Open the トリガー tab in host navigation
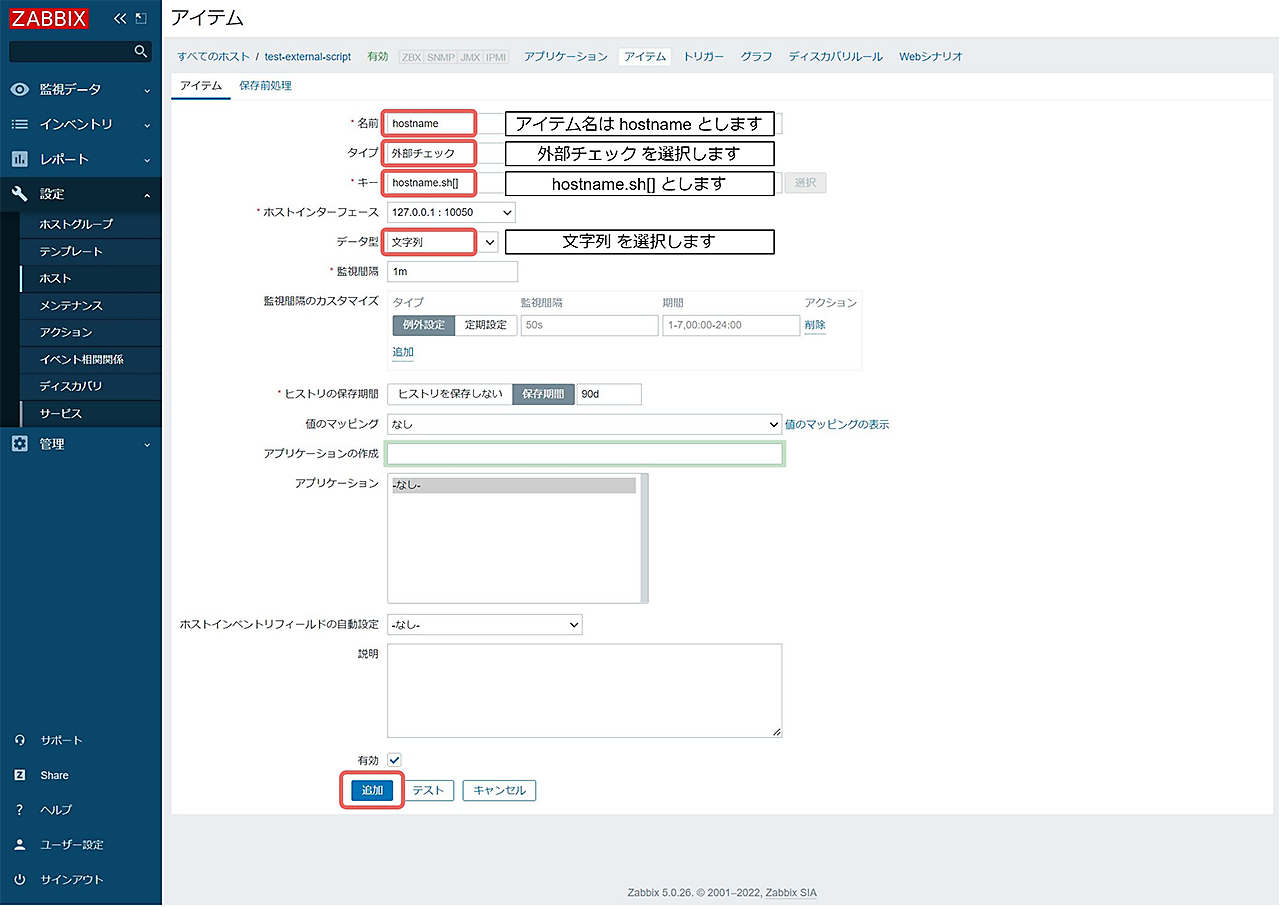The height and width of the screenshot is (907, 1280). [x=703, y=57]
